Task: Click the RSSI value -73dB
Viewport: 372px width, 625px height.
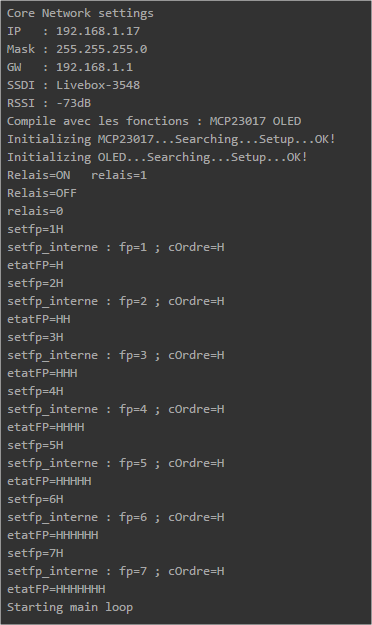Action: [x=73, y=103]
